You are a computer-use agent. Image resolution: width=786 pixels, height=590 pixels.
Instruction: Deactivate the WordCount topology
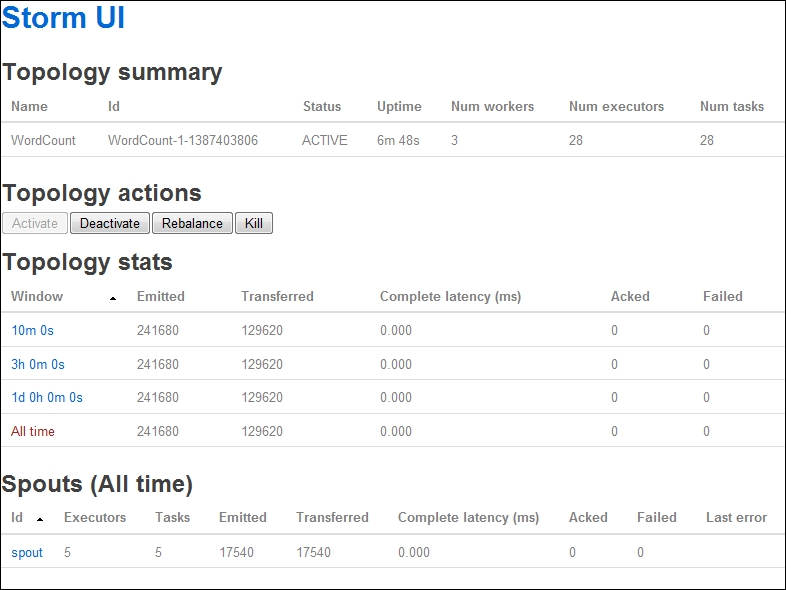click(x=110, y=223)
